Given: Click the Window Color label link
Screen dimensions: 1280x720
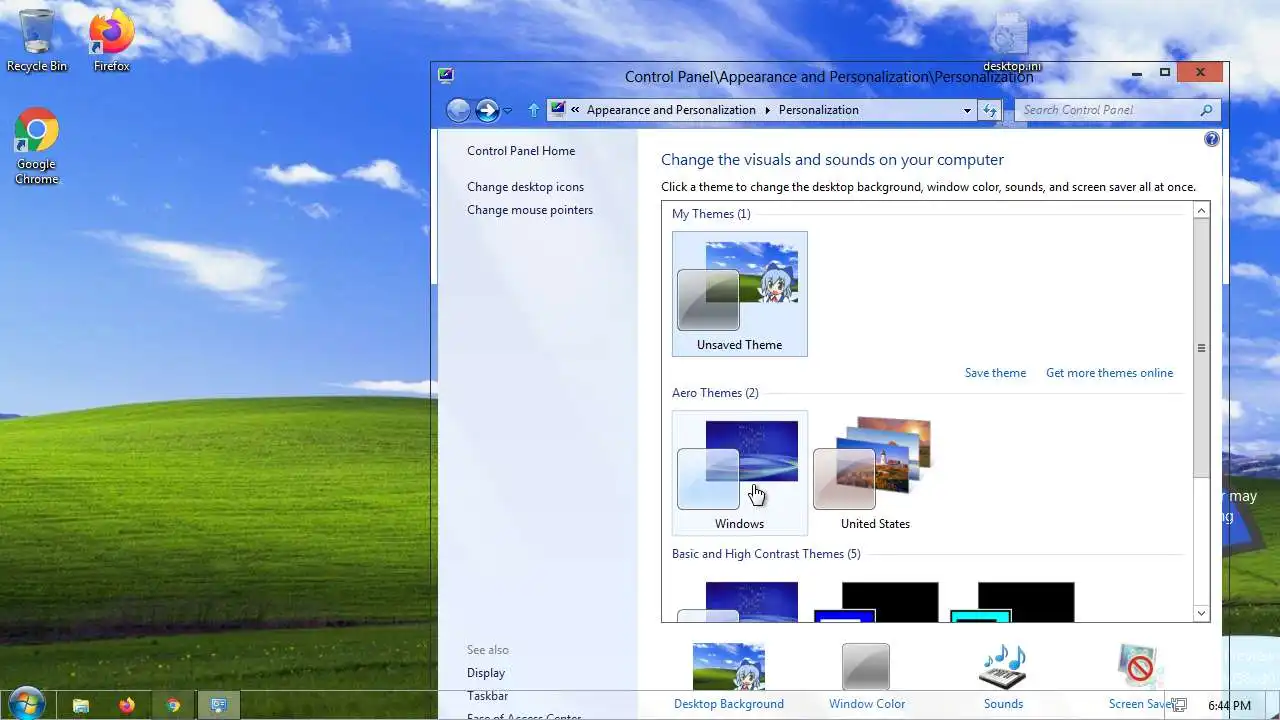Looking at the screenshot, I should click(x=867, y=704).
